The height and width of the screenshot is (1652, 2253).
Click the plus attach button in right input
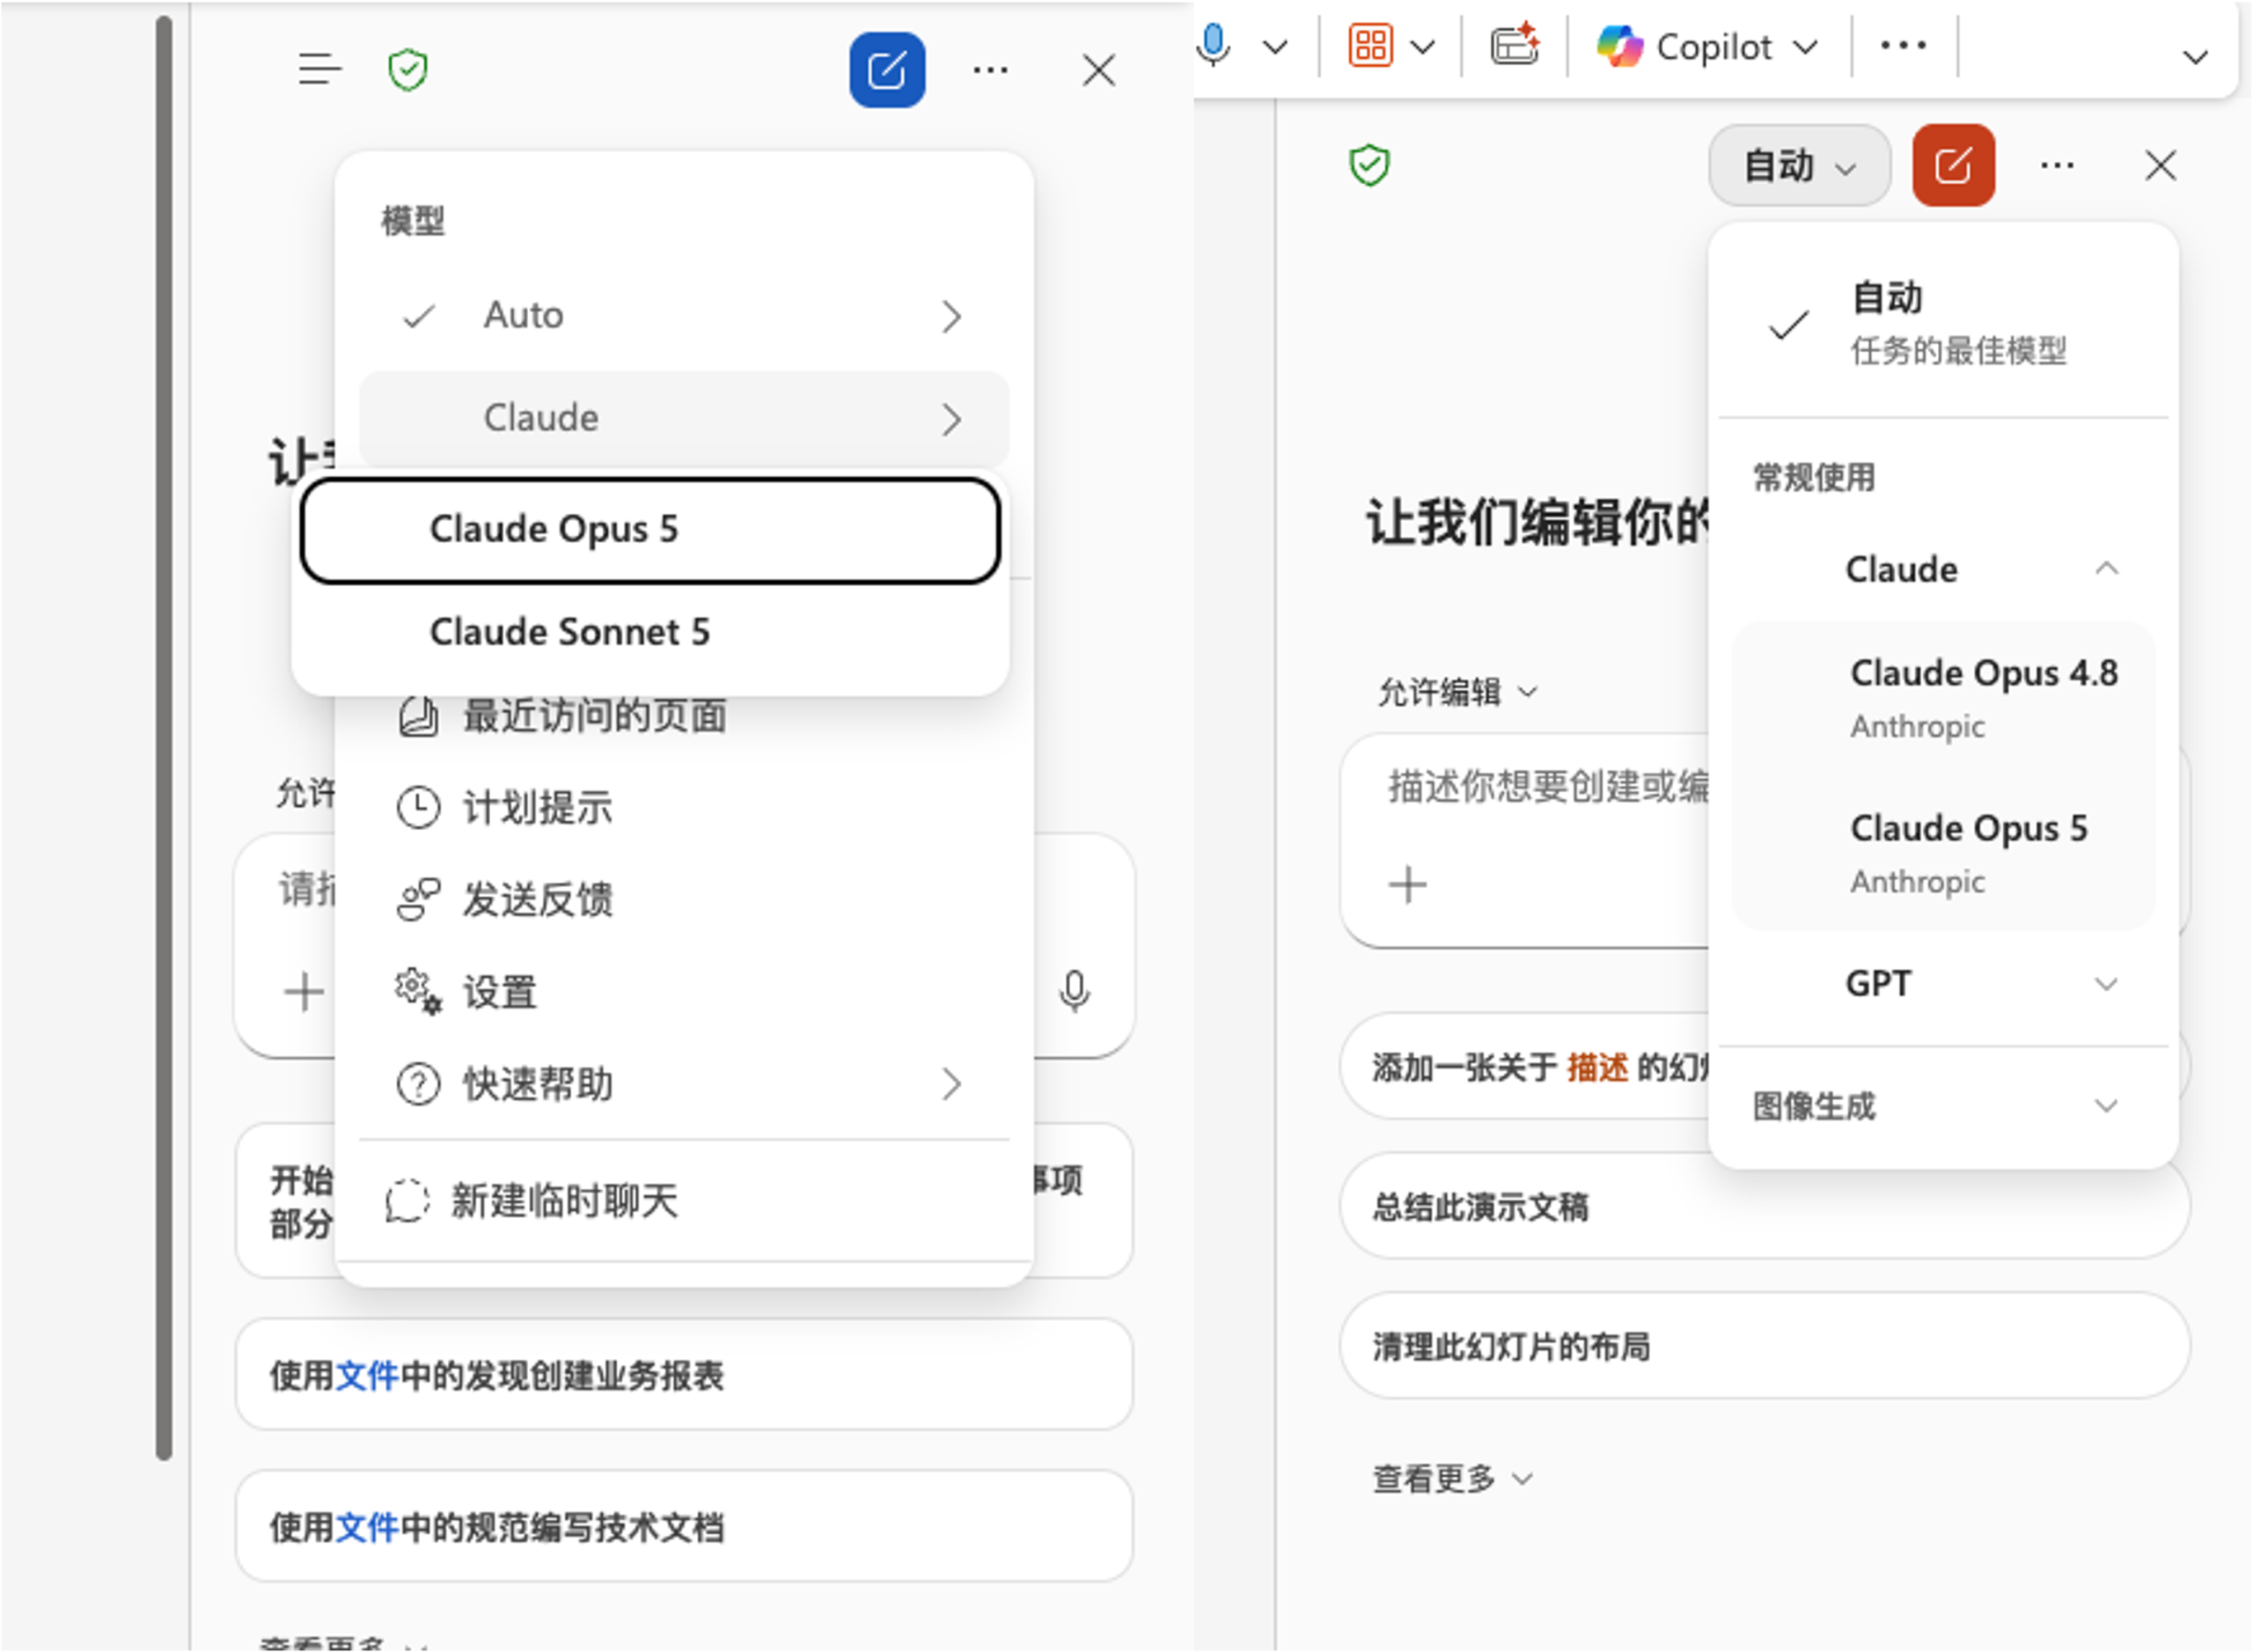point(1408,885)
